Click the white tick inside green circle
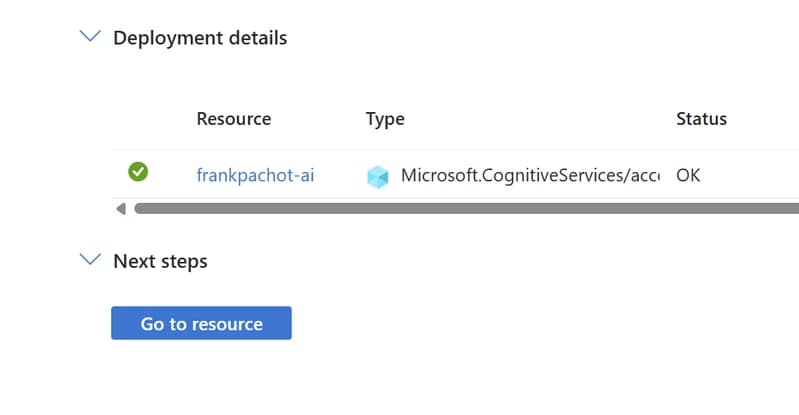The height and width of the screenshot is (415, 799). [x=138, y=172]
